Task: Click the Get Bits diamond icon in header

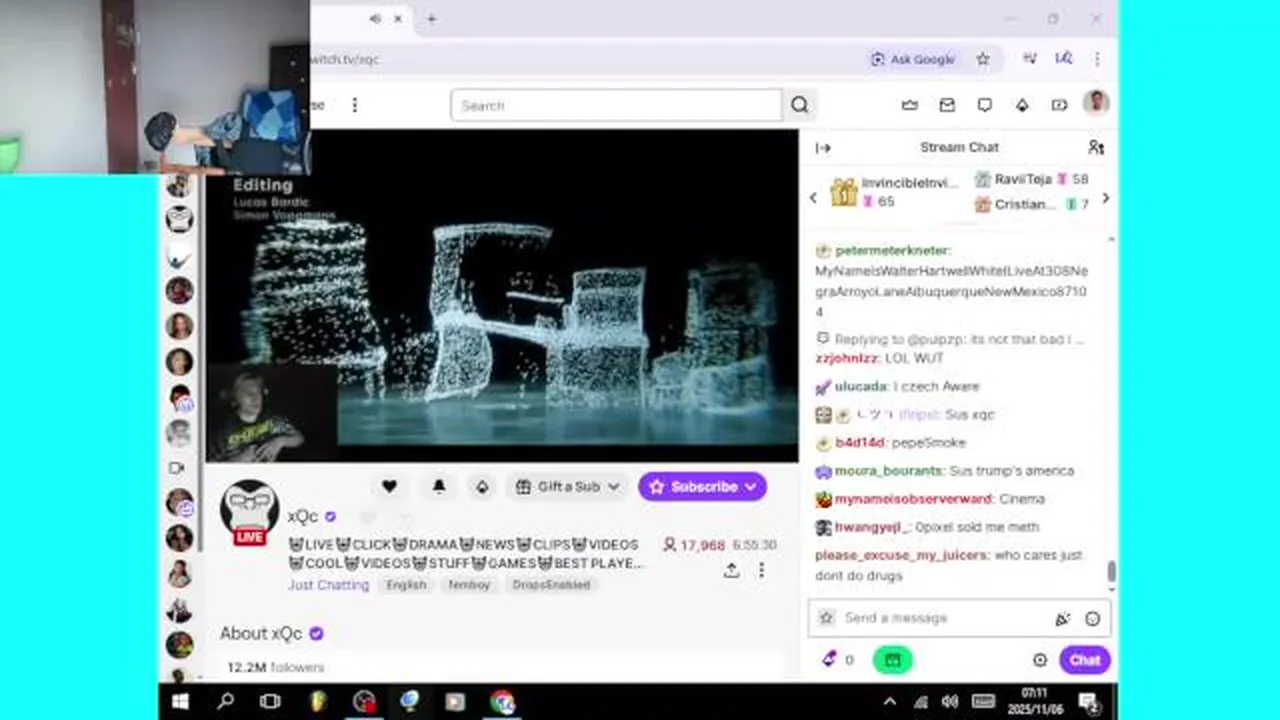Action: click(1022, 105)
